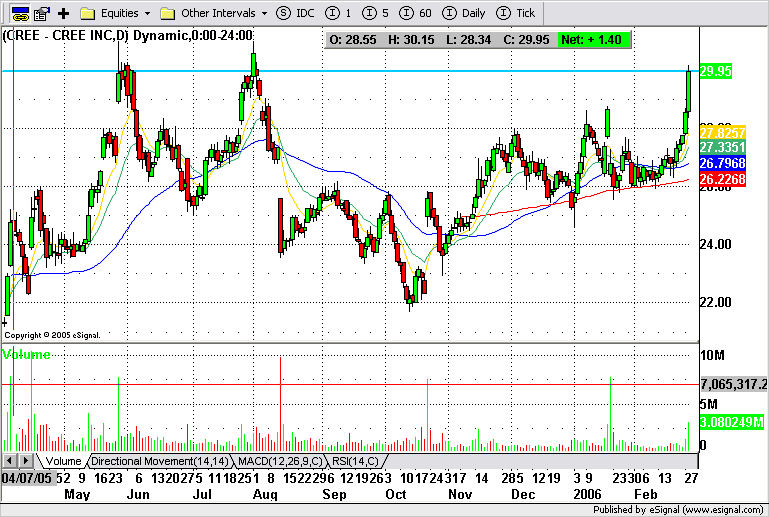Click the 04/07/05 date label
This screenshot has width=769, height=517.
(x=27, y=478)
